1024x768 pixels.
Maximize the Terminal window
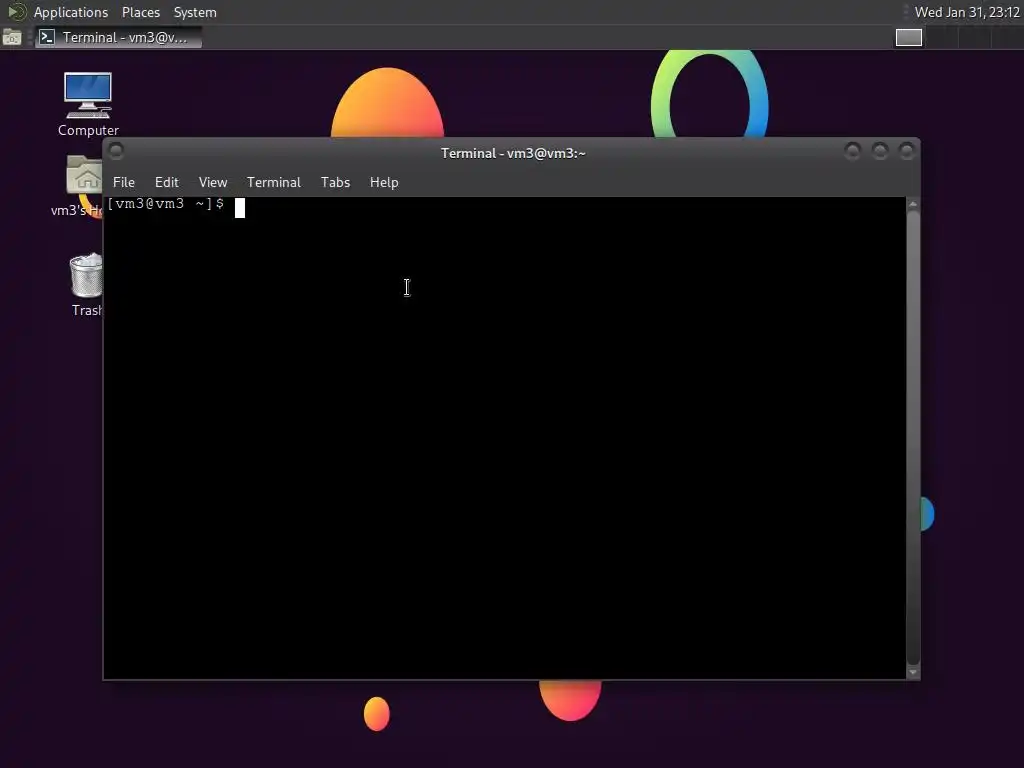pos(880,152)
